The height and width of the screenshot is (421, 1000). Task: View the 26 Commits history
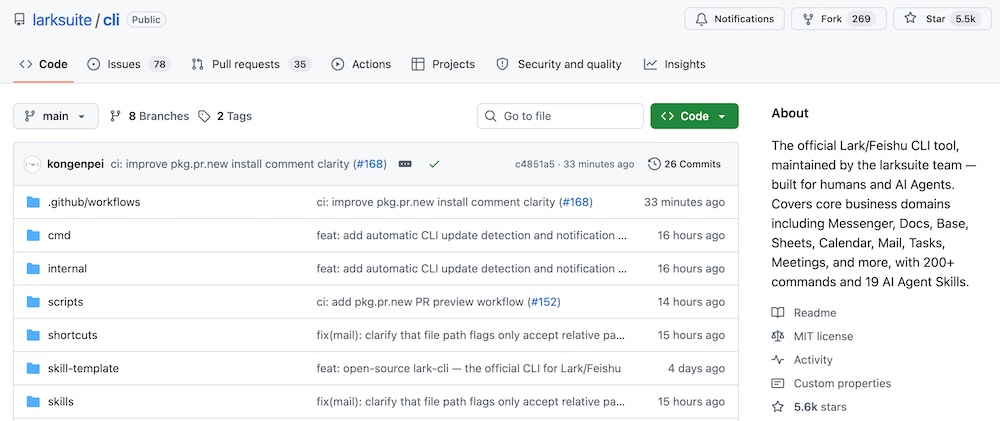684,164
